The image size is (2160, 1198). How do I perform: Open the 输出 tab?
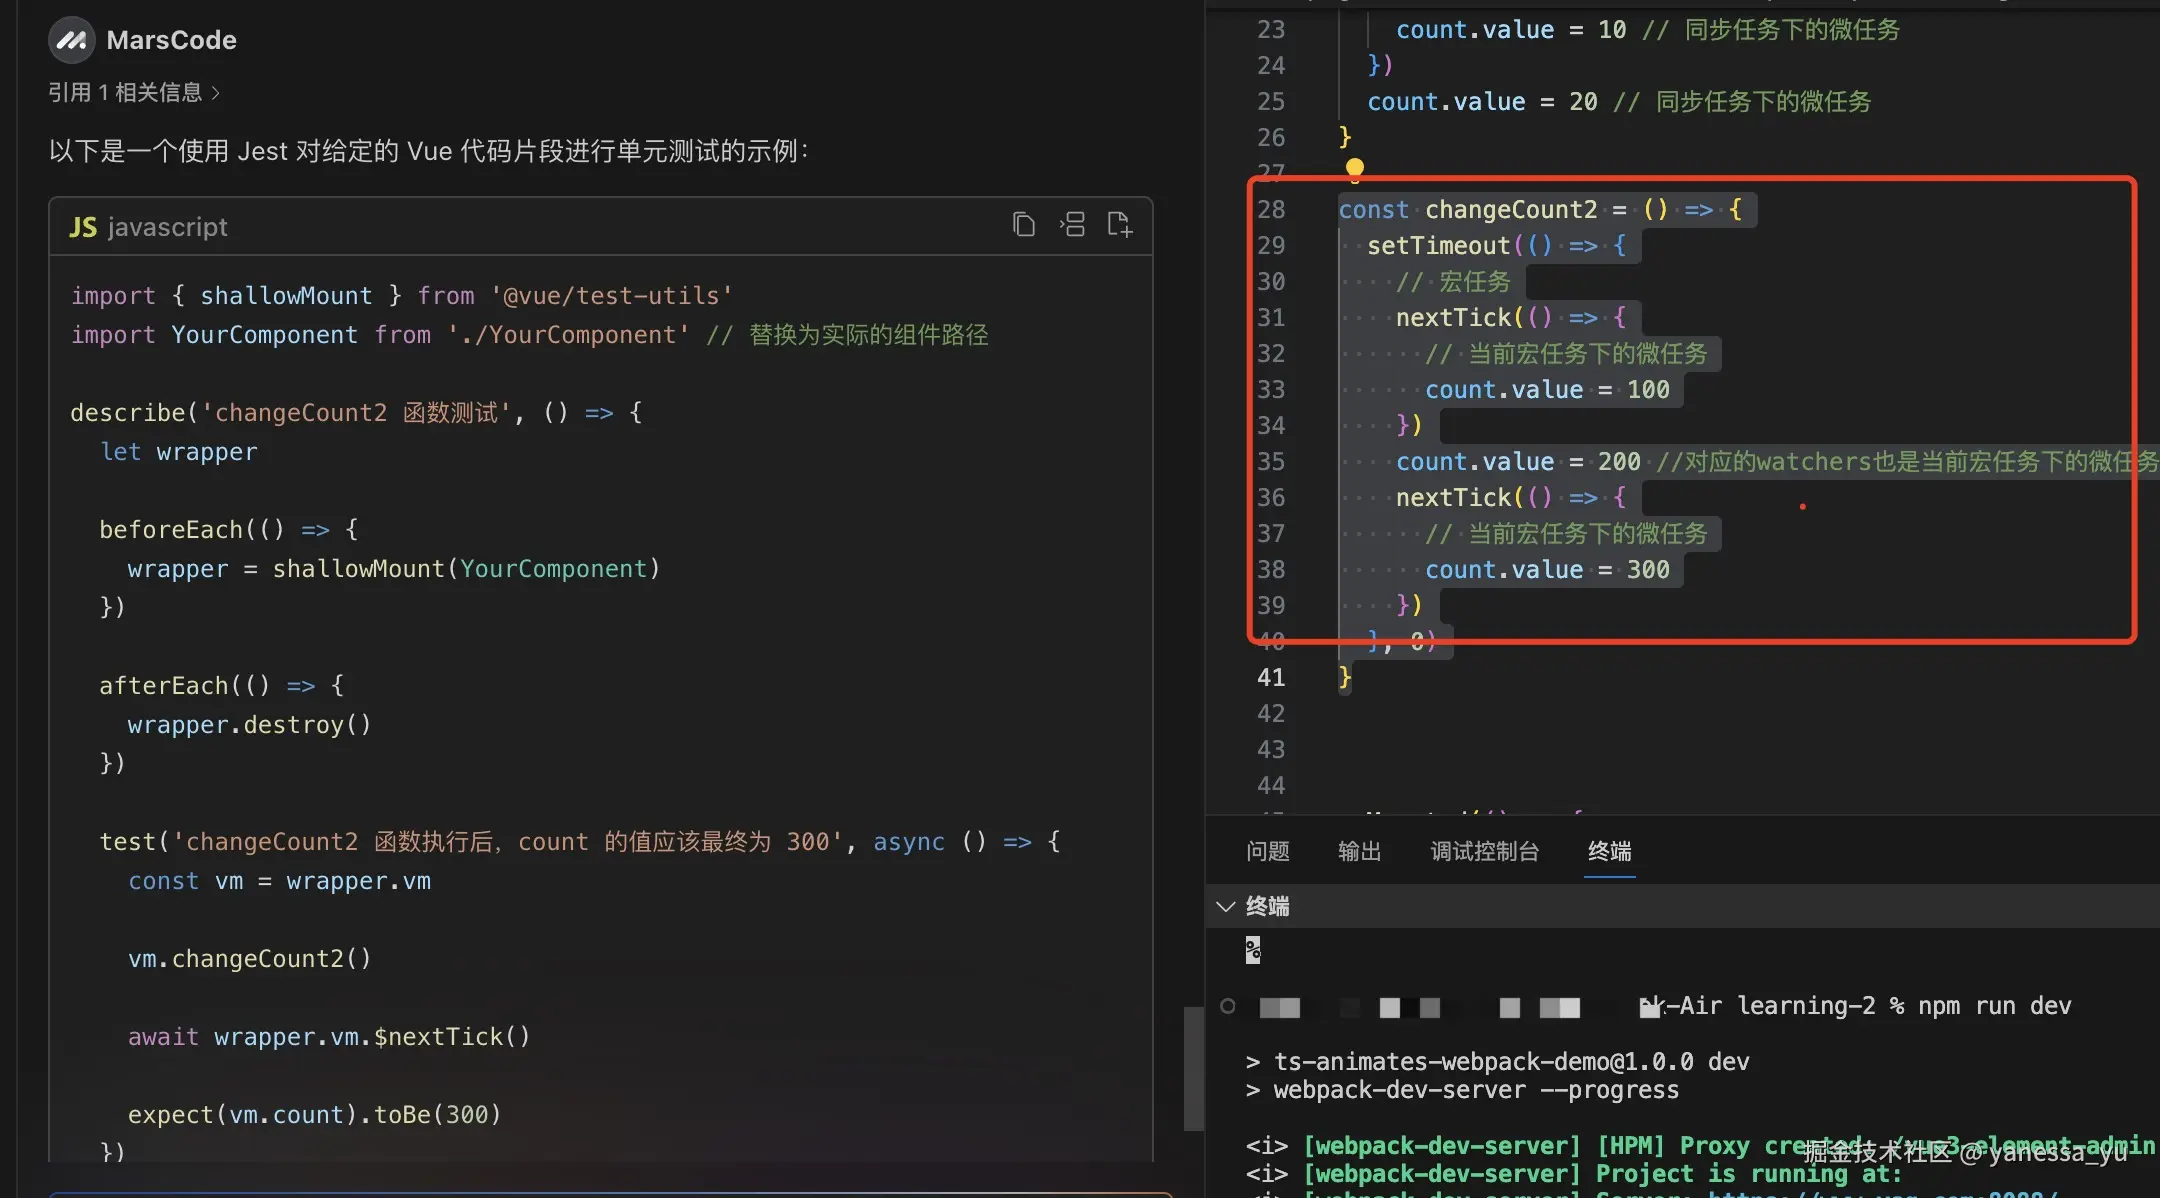[1359, 851]
